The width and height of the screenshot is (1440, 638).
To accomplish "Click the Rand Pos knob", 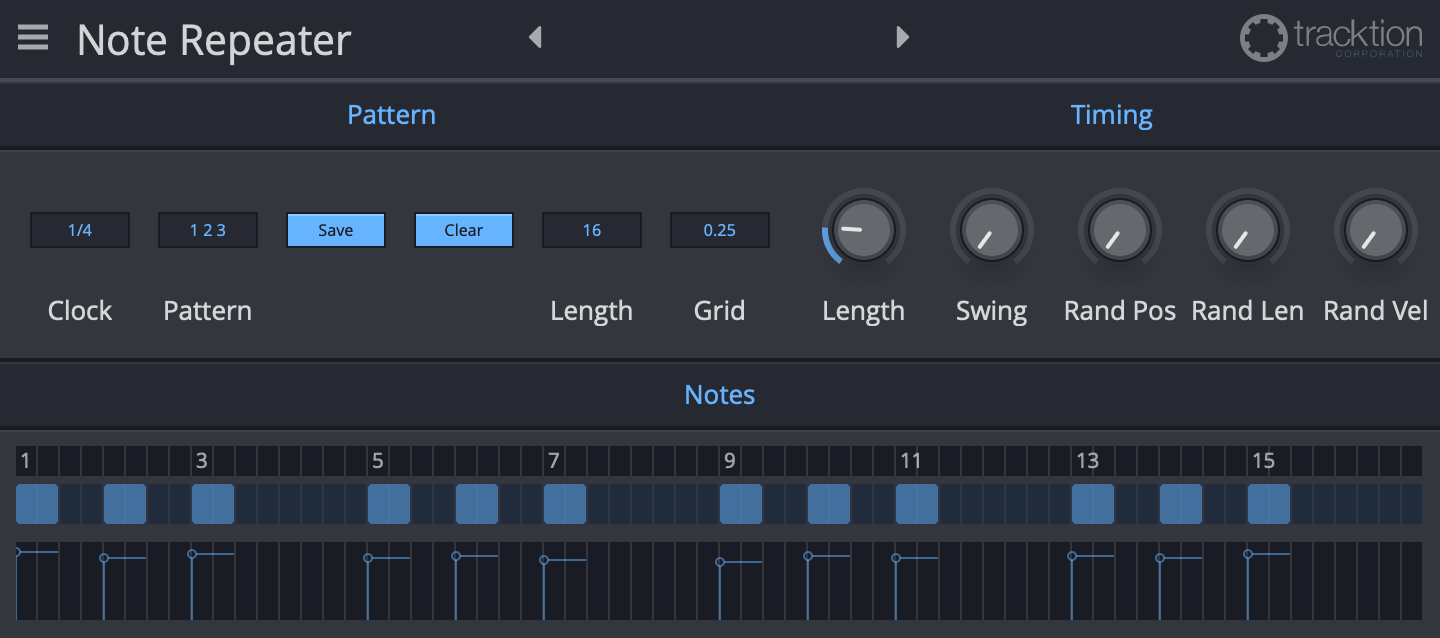I will [x=1119, y=229].
